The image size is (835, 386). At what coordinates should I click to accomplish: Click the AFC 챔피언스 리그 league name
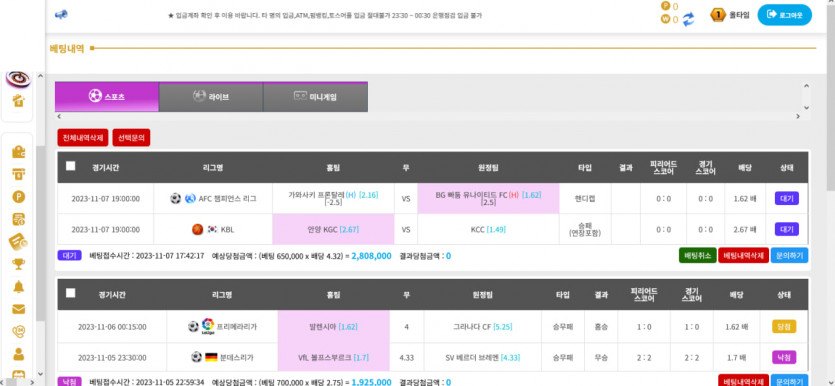pos(227,199)
